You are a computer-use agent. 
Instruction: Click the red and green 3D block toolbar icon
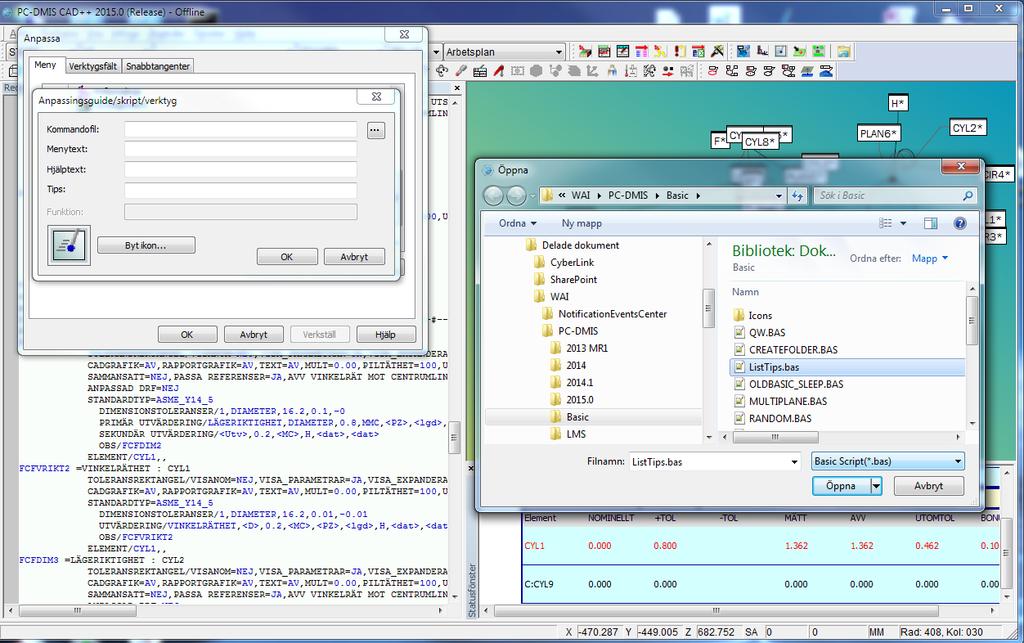[585, 51]
